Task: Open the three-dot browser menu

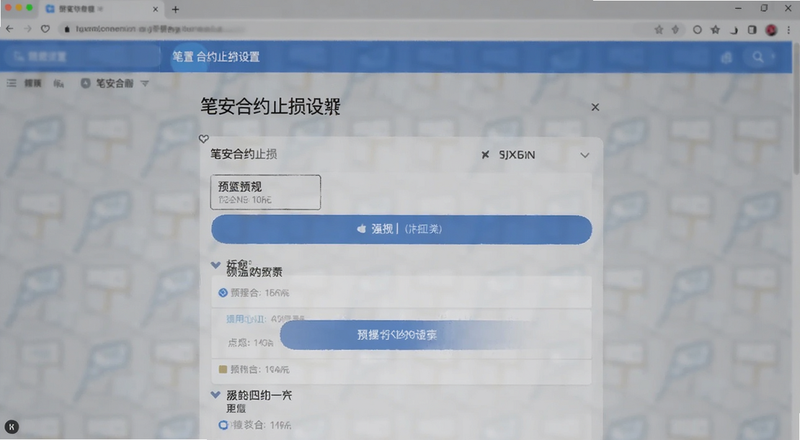Action: click(x=789, y=30)
